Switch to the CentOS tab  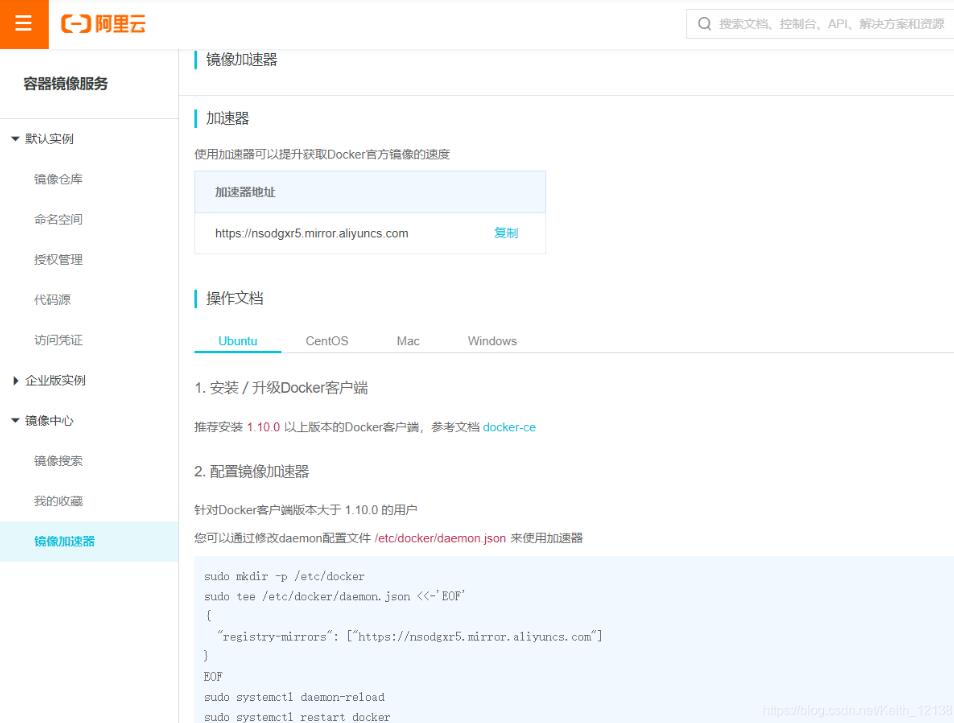pos(326,340)
